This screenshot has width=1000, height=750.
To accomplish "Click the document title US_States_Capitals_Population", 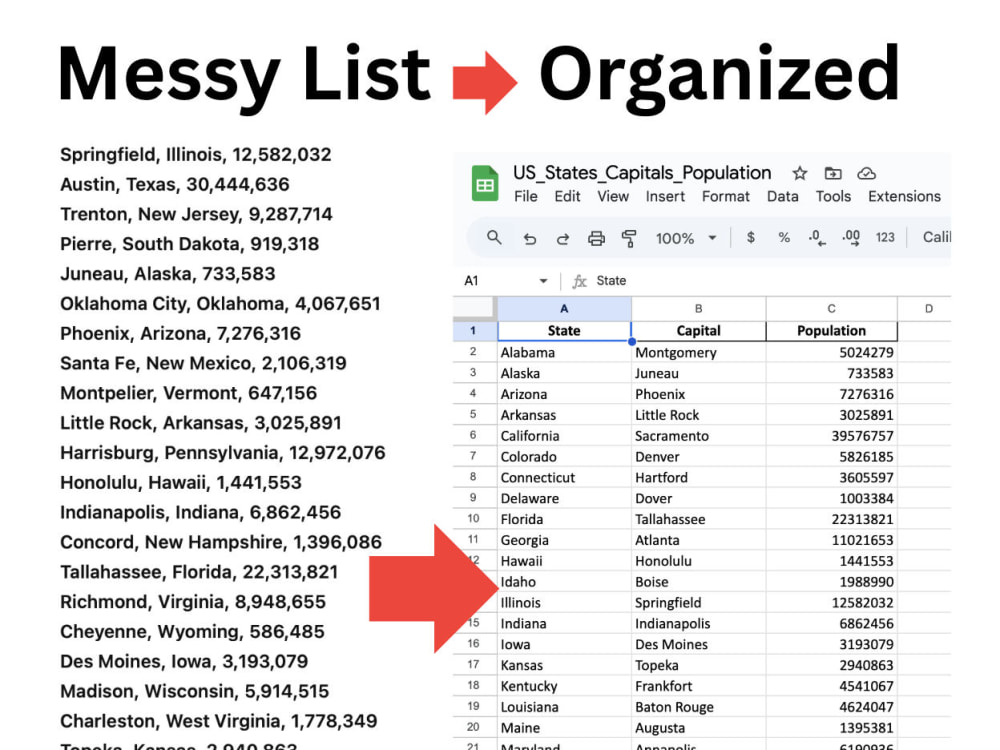I will coord(642,173).
